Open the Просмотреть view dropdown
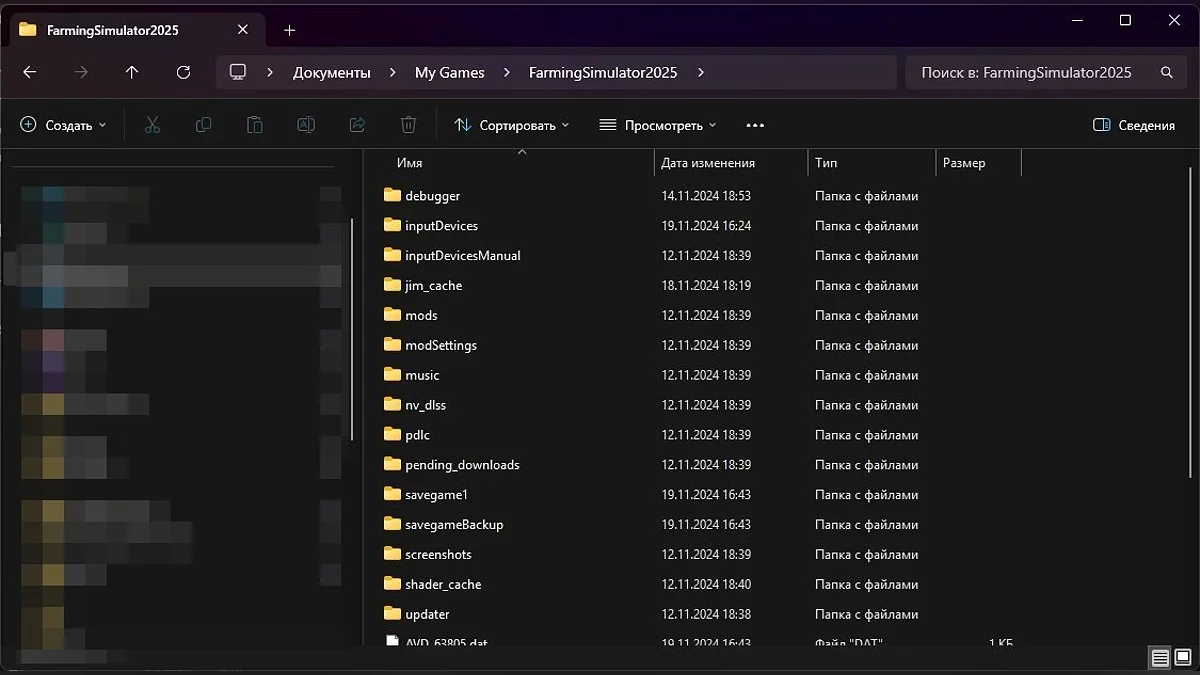 [657, 125]
